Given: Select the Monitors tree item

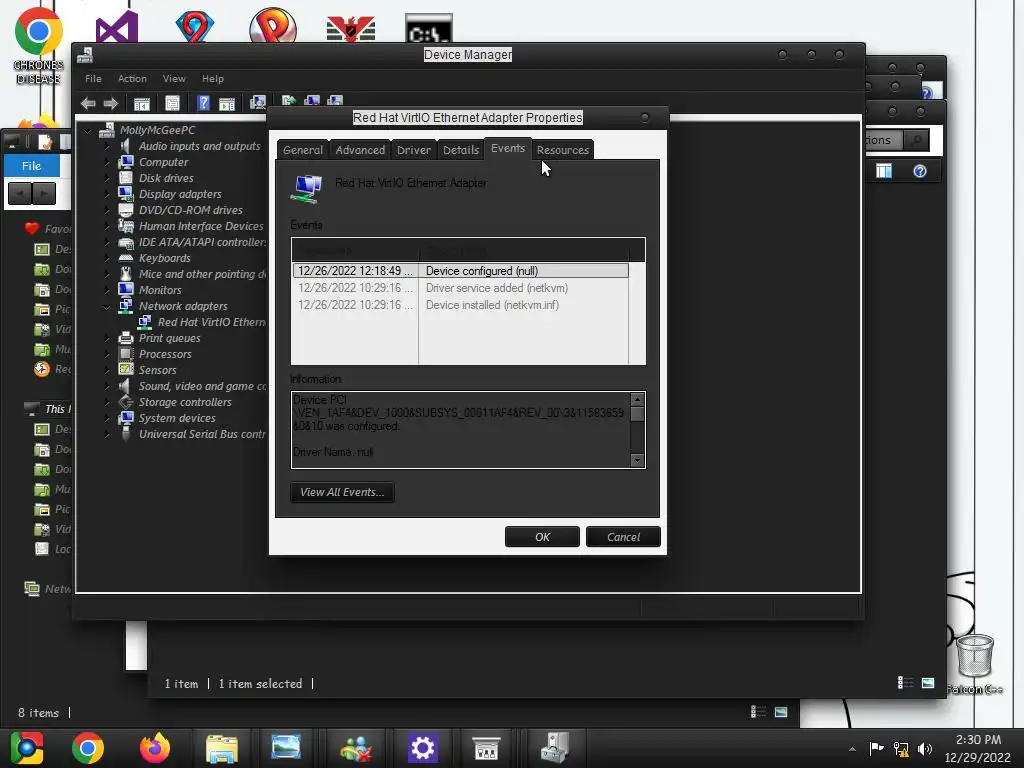Looking at the screenshot, I should click(x=160, y=290).
